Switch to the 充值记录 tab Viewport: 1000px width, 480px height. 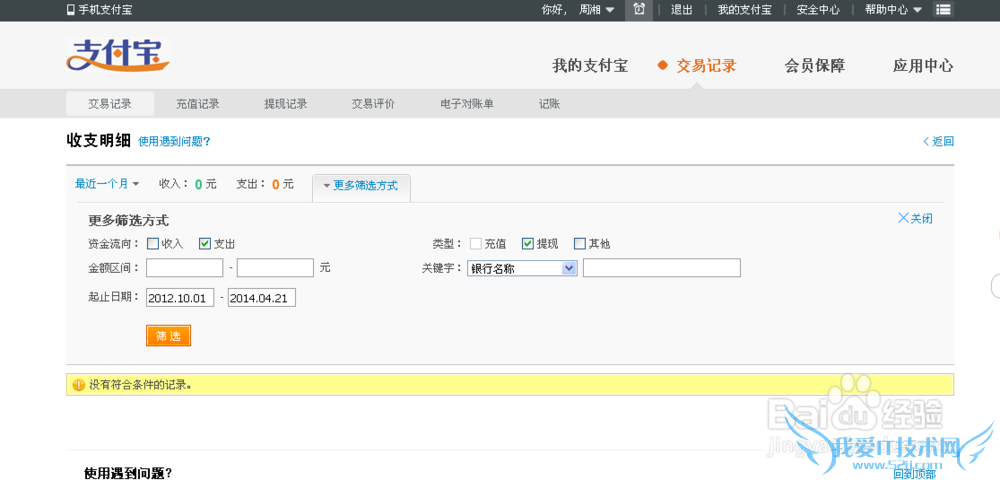[197, 104]
